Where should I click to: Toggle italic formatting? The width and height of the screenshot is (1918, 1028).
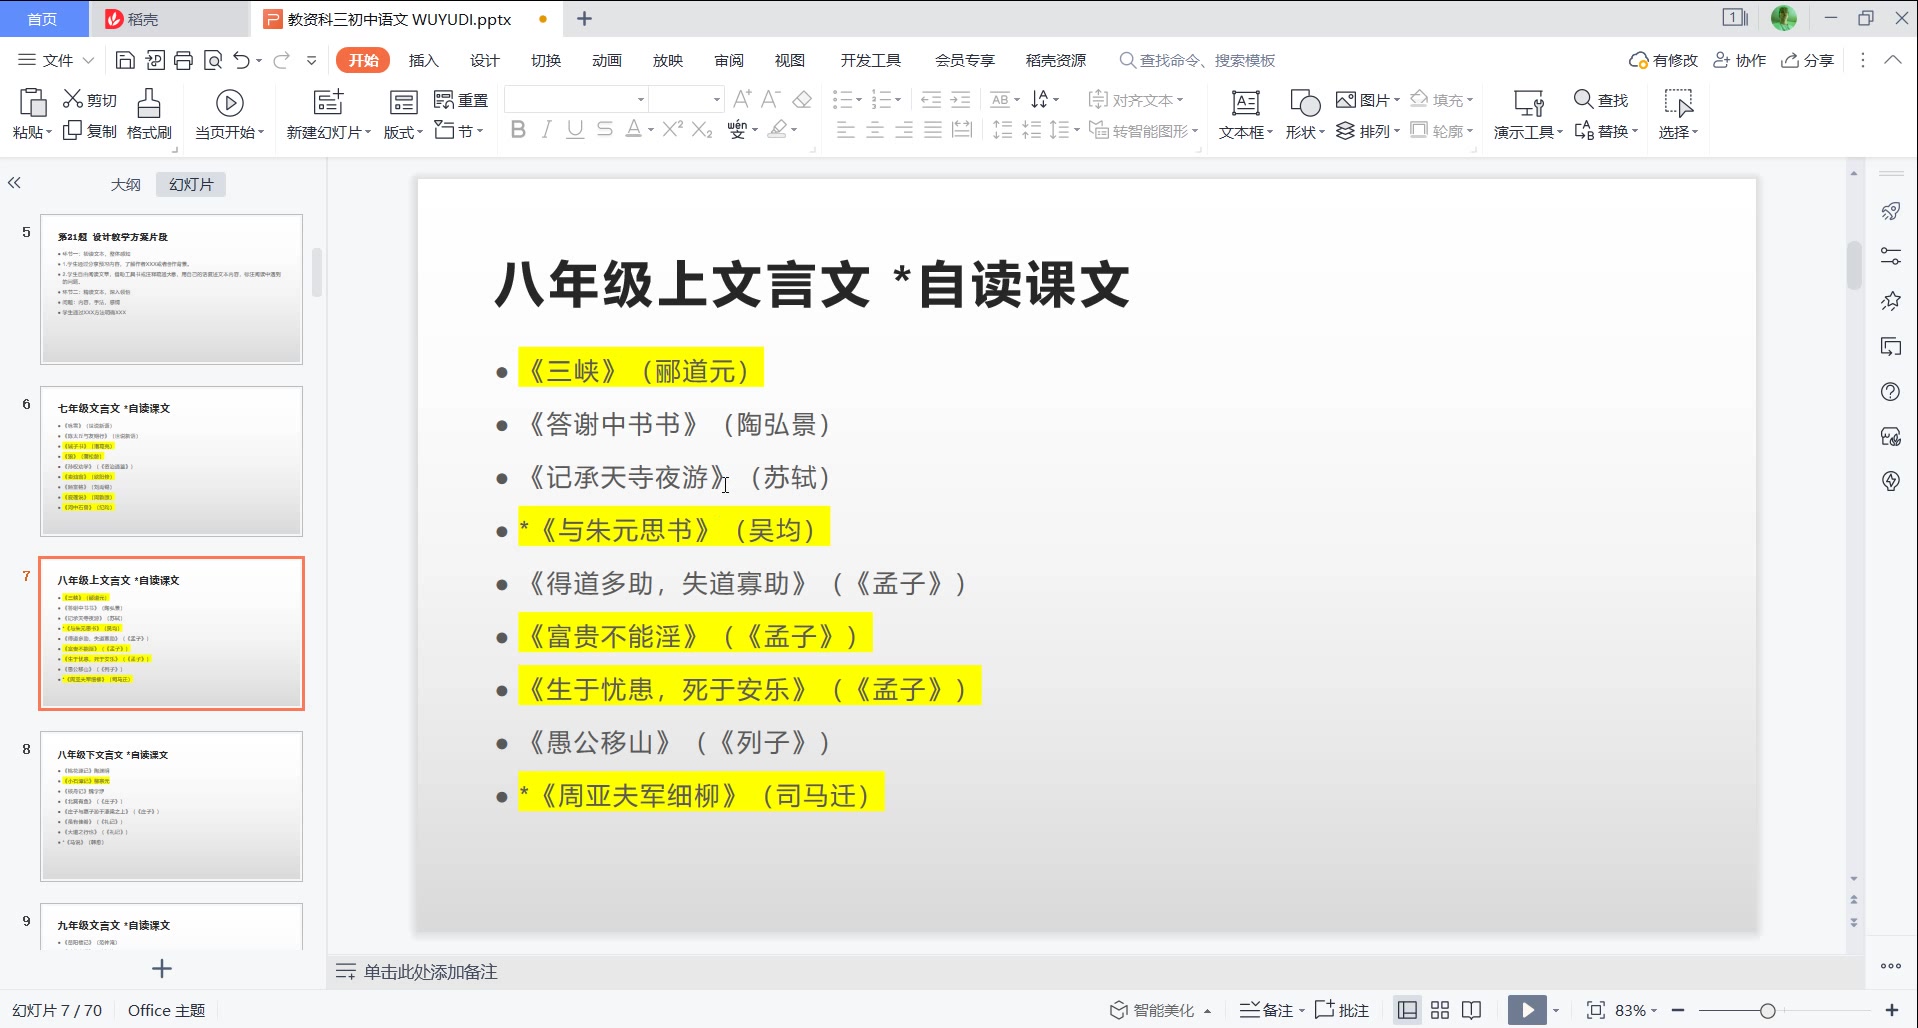coord(546,129)
